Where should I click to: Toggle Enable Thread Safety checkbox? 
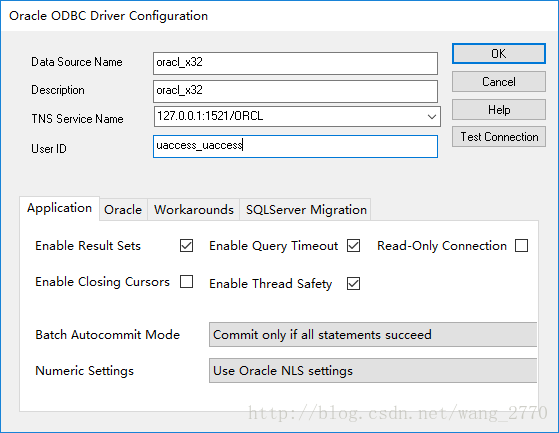[353, 284]
